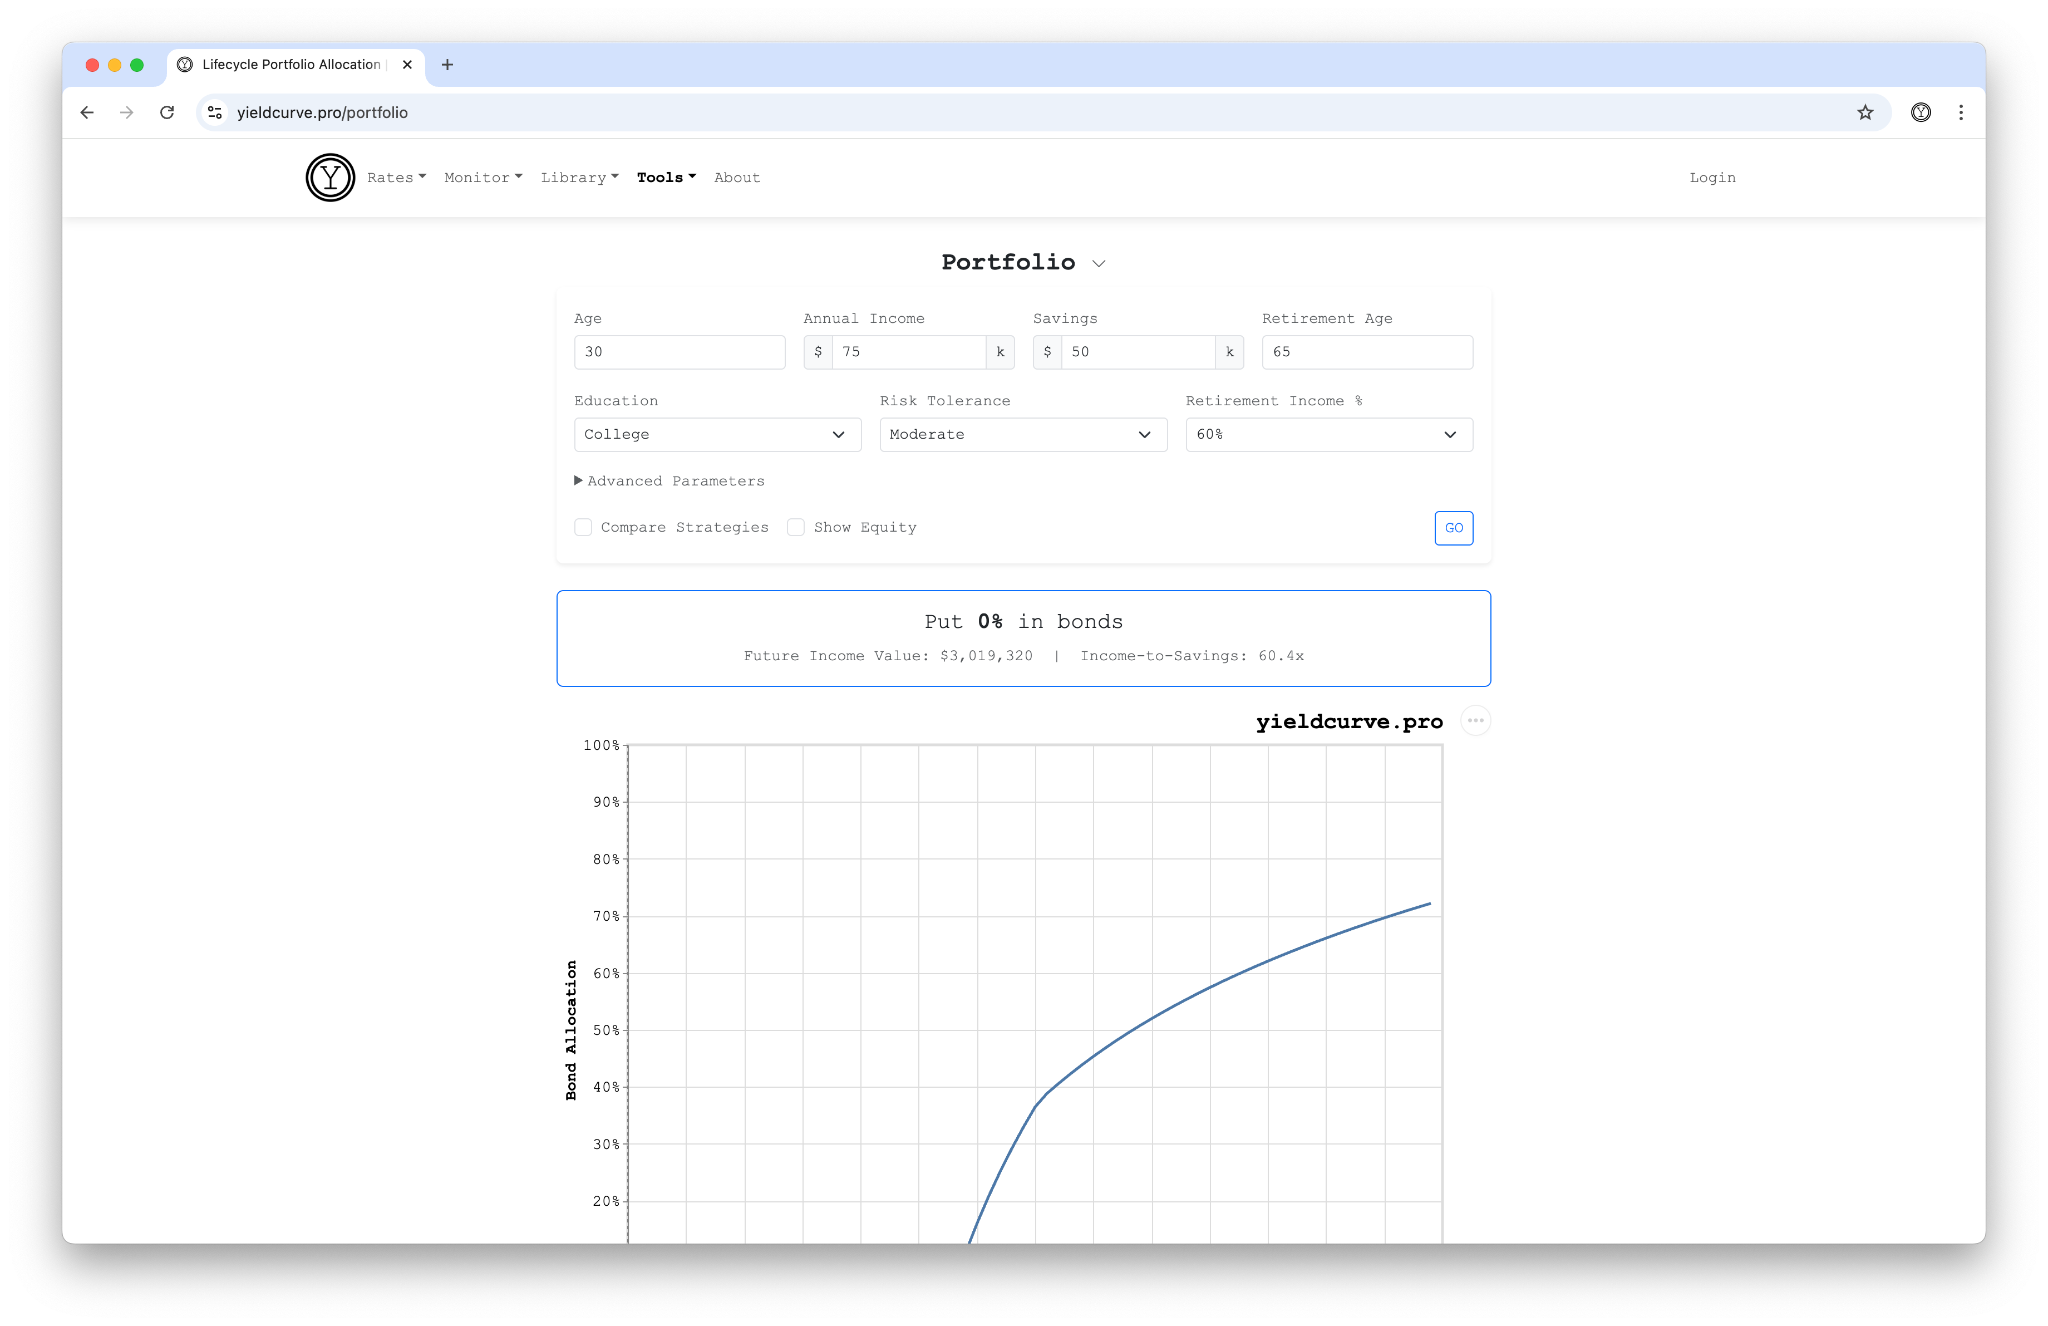Open the Rates menu
This screenshot has height=1326, width=2048.
click(x=396, y=177)
